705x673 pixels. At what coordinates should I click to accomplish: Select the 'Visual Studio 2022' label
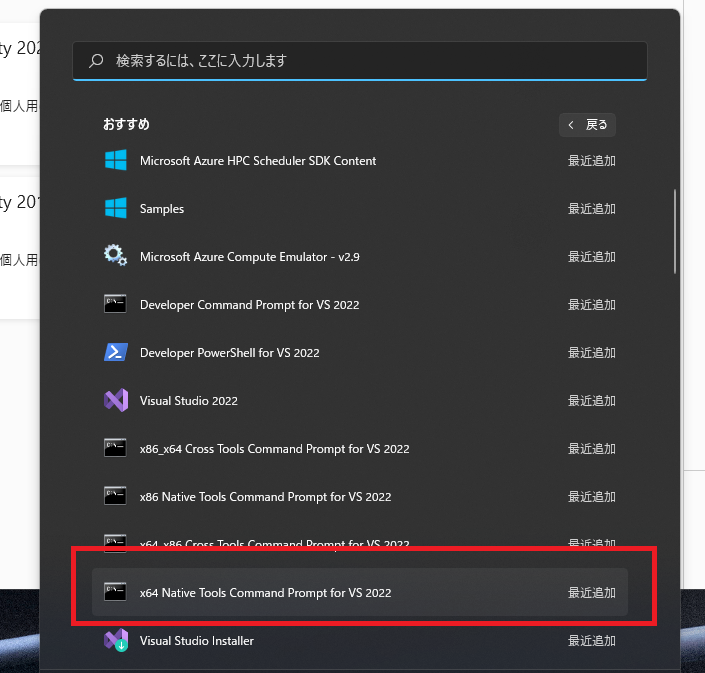(189, 401)
